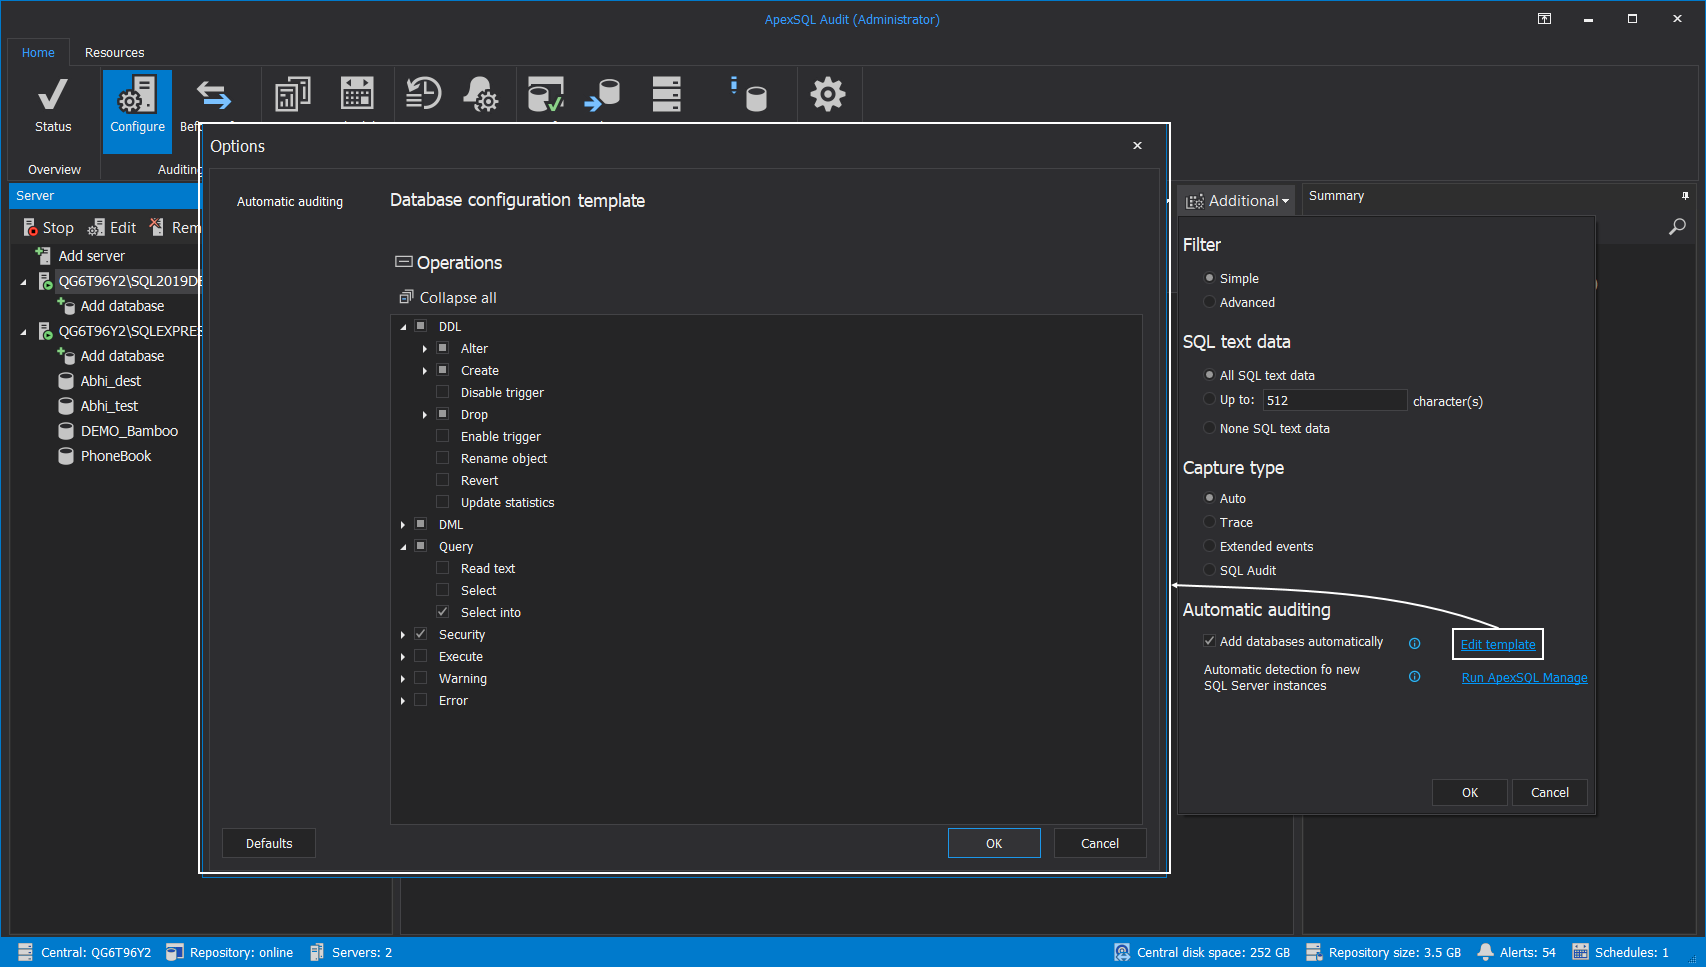Open the reports icon in ribbon
This screenshot has height=967, width=1706.
[x=292, y=95]
